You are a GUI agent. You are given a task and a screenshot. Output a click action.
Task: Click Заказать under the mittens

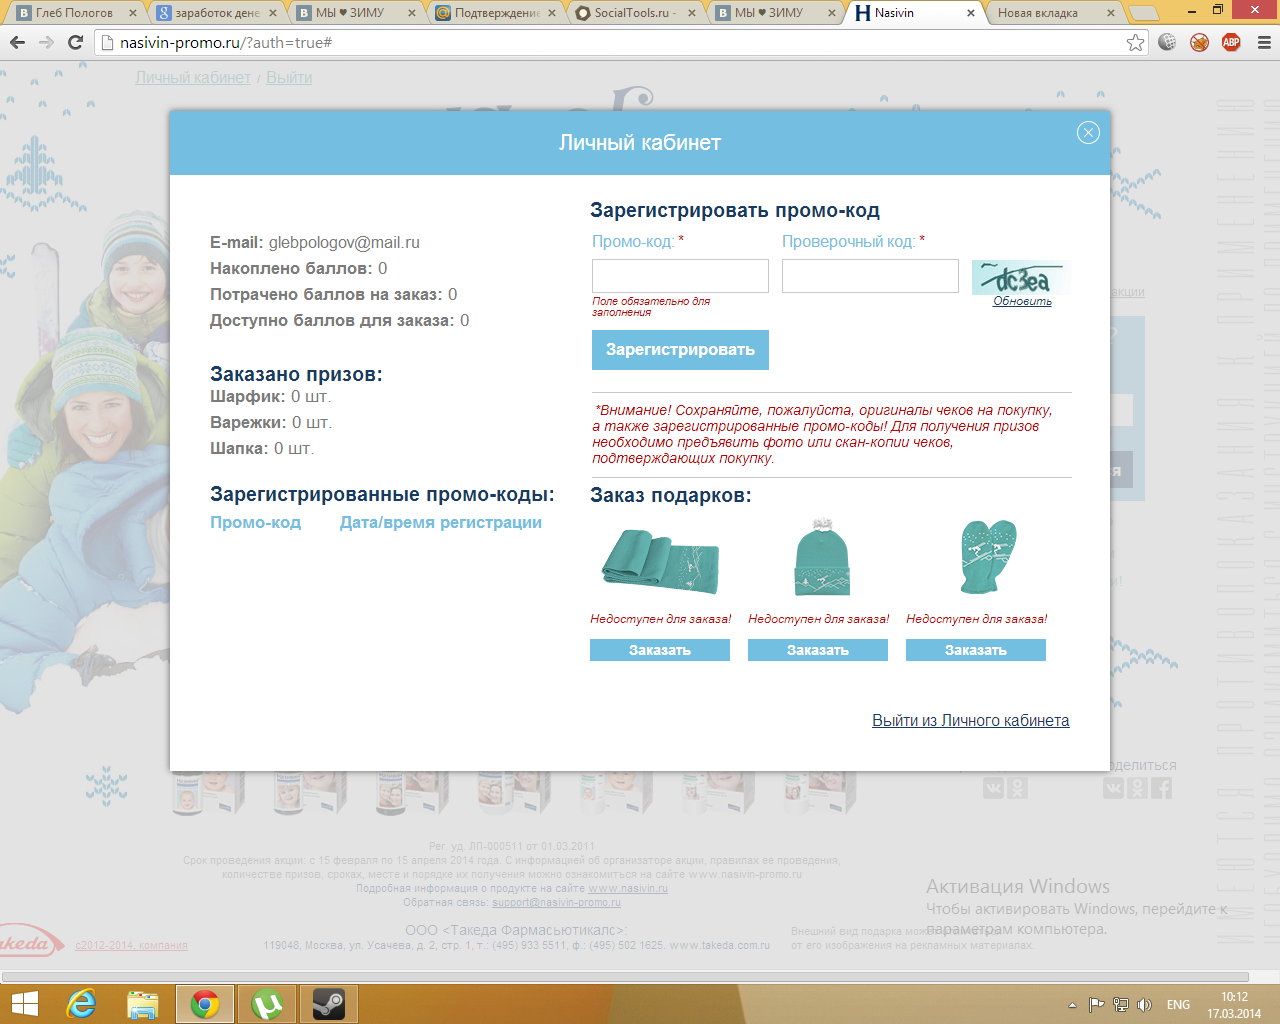(x=976, y=650)
